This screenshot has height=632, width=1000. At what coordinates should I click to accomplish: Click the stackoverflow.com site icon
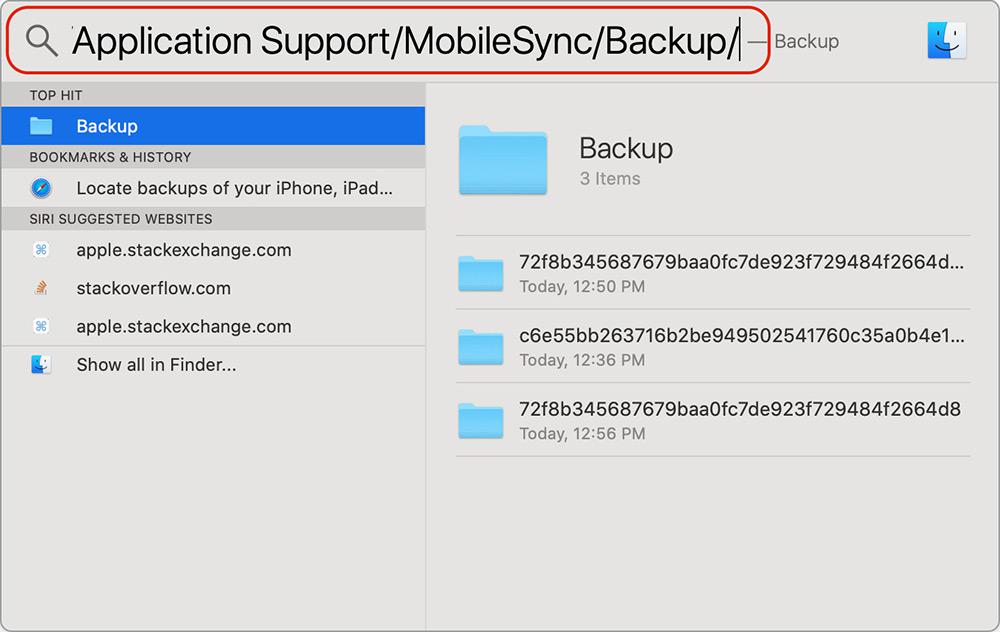pyautogui.click(x=41, y=288)
